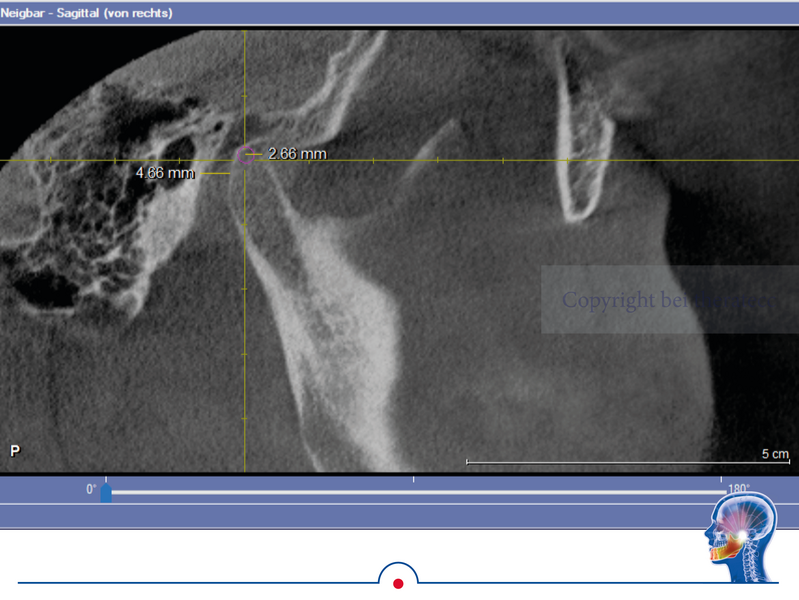Screen dimensions: 799x600
Task: Click the yellow crosshair intersection point
Action: point(245,160)
